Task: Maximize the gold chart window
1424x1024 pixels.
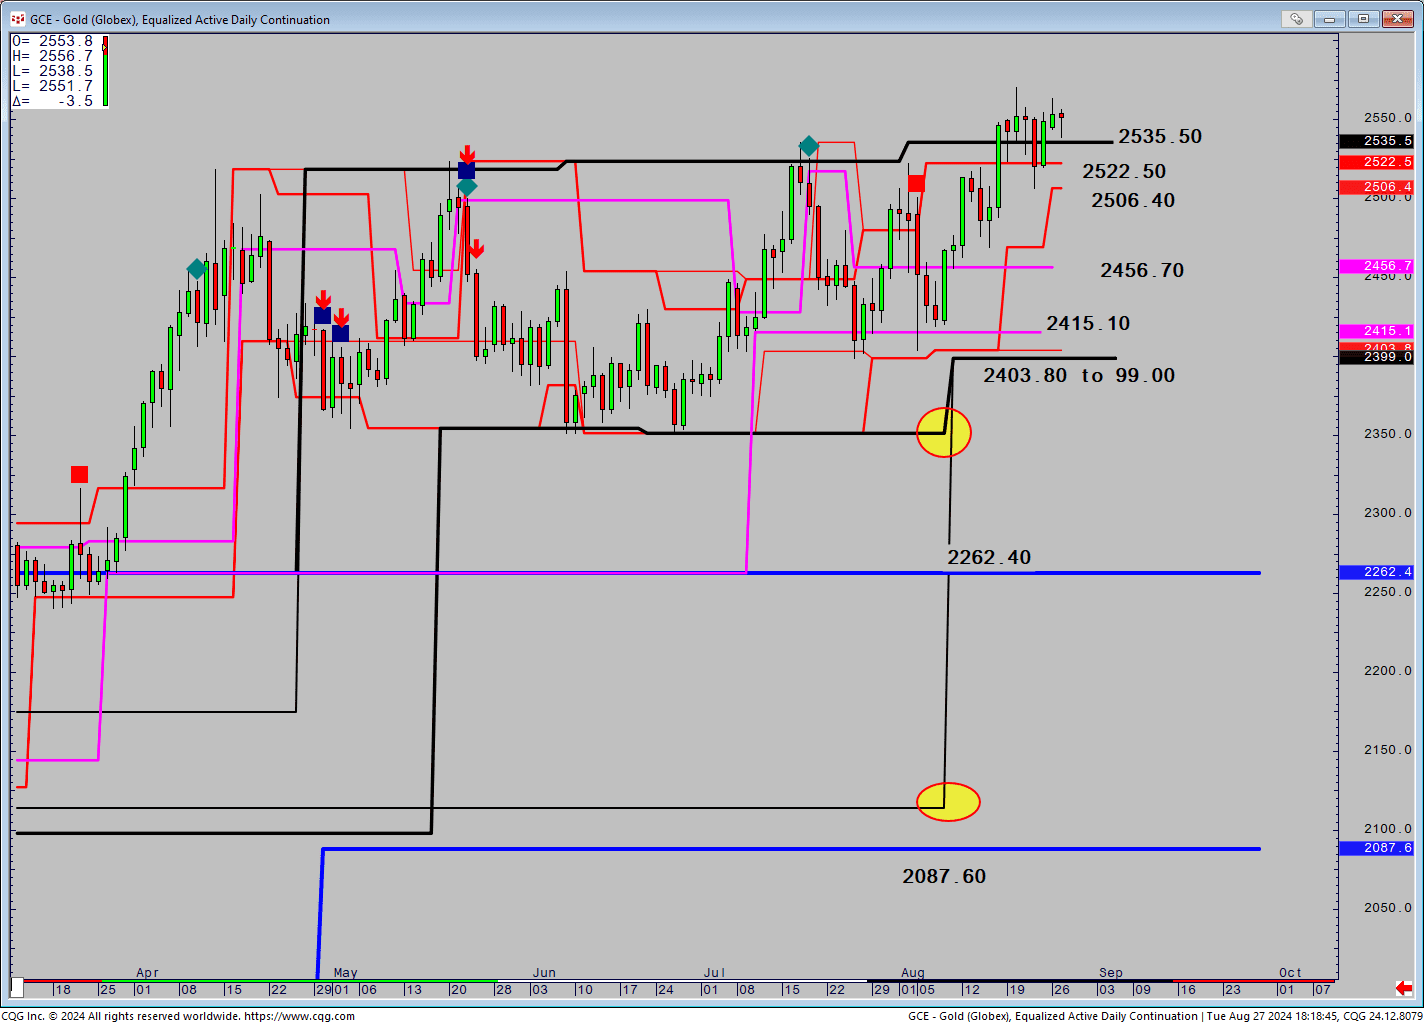Action: pos(1362,19)
